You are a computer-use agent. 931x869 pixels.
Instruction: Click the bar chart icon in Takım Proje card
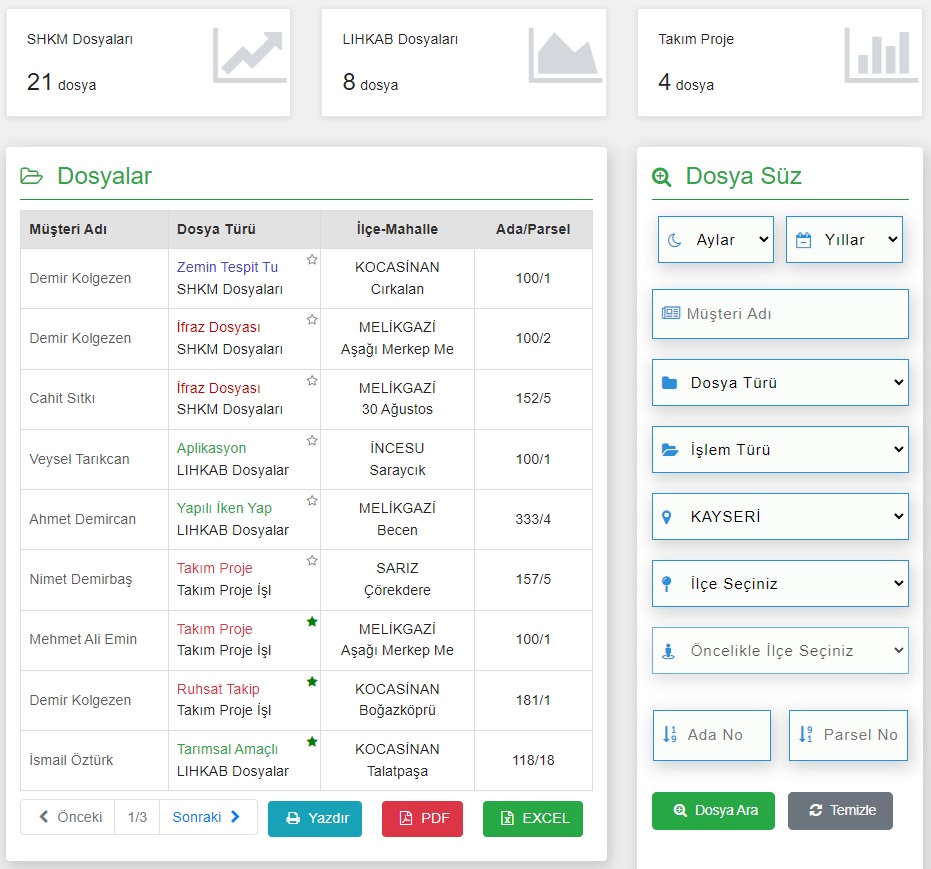(881, 55)
